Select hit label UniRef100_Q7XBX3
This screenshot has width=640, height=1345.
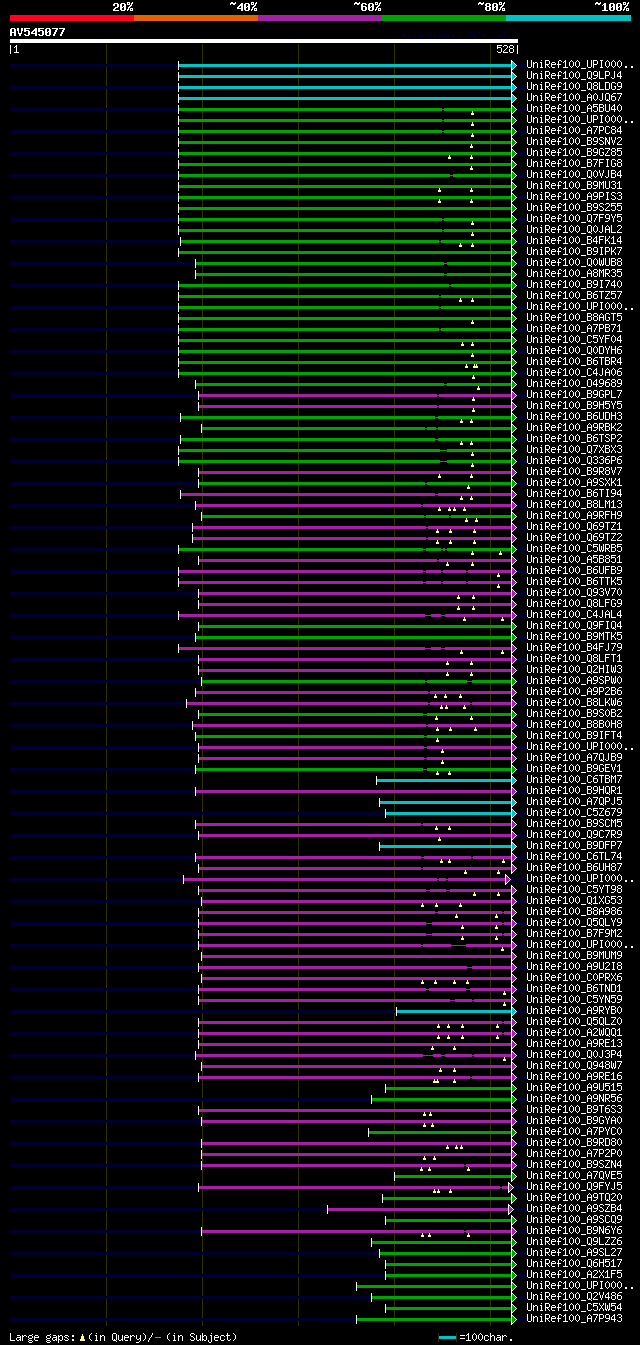click(574, 449)
